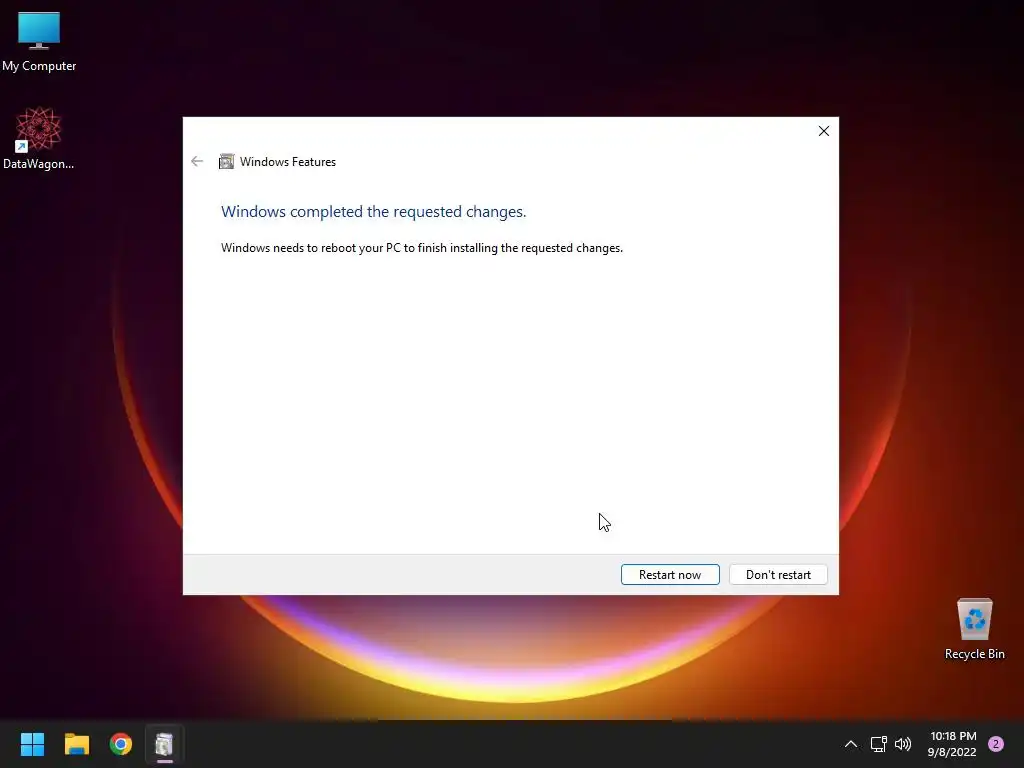Click the Restart now button

[670, 575]
